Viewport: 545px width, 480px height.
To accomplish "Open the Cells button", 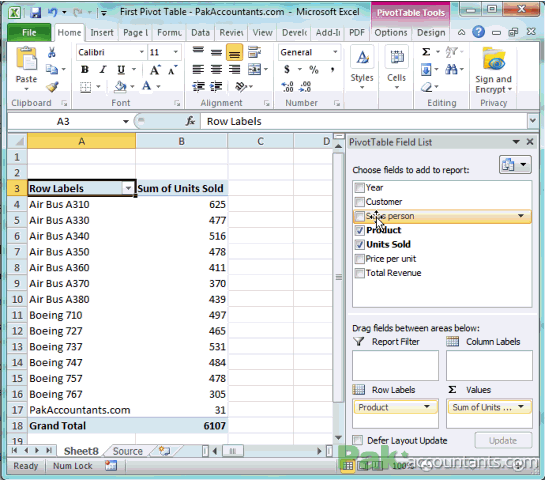I will click(397, 68).
